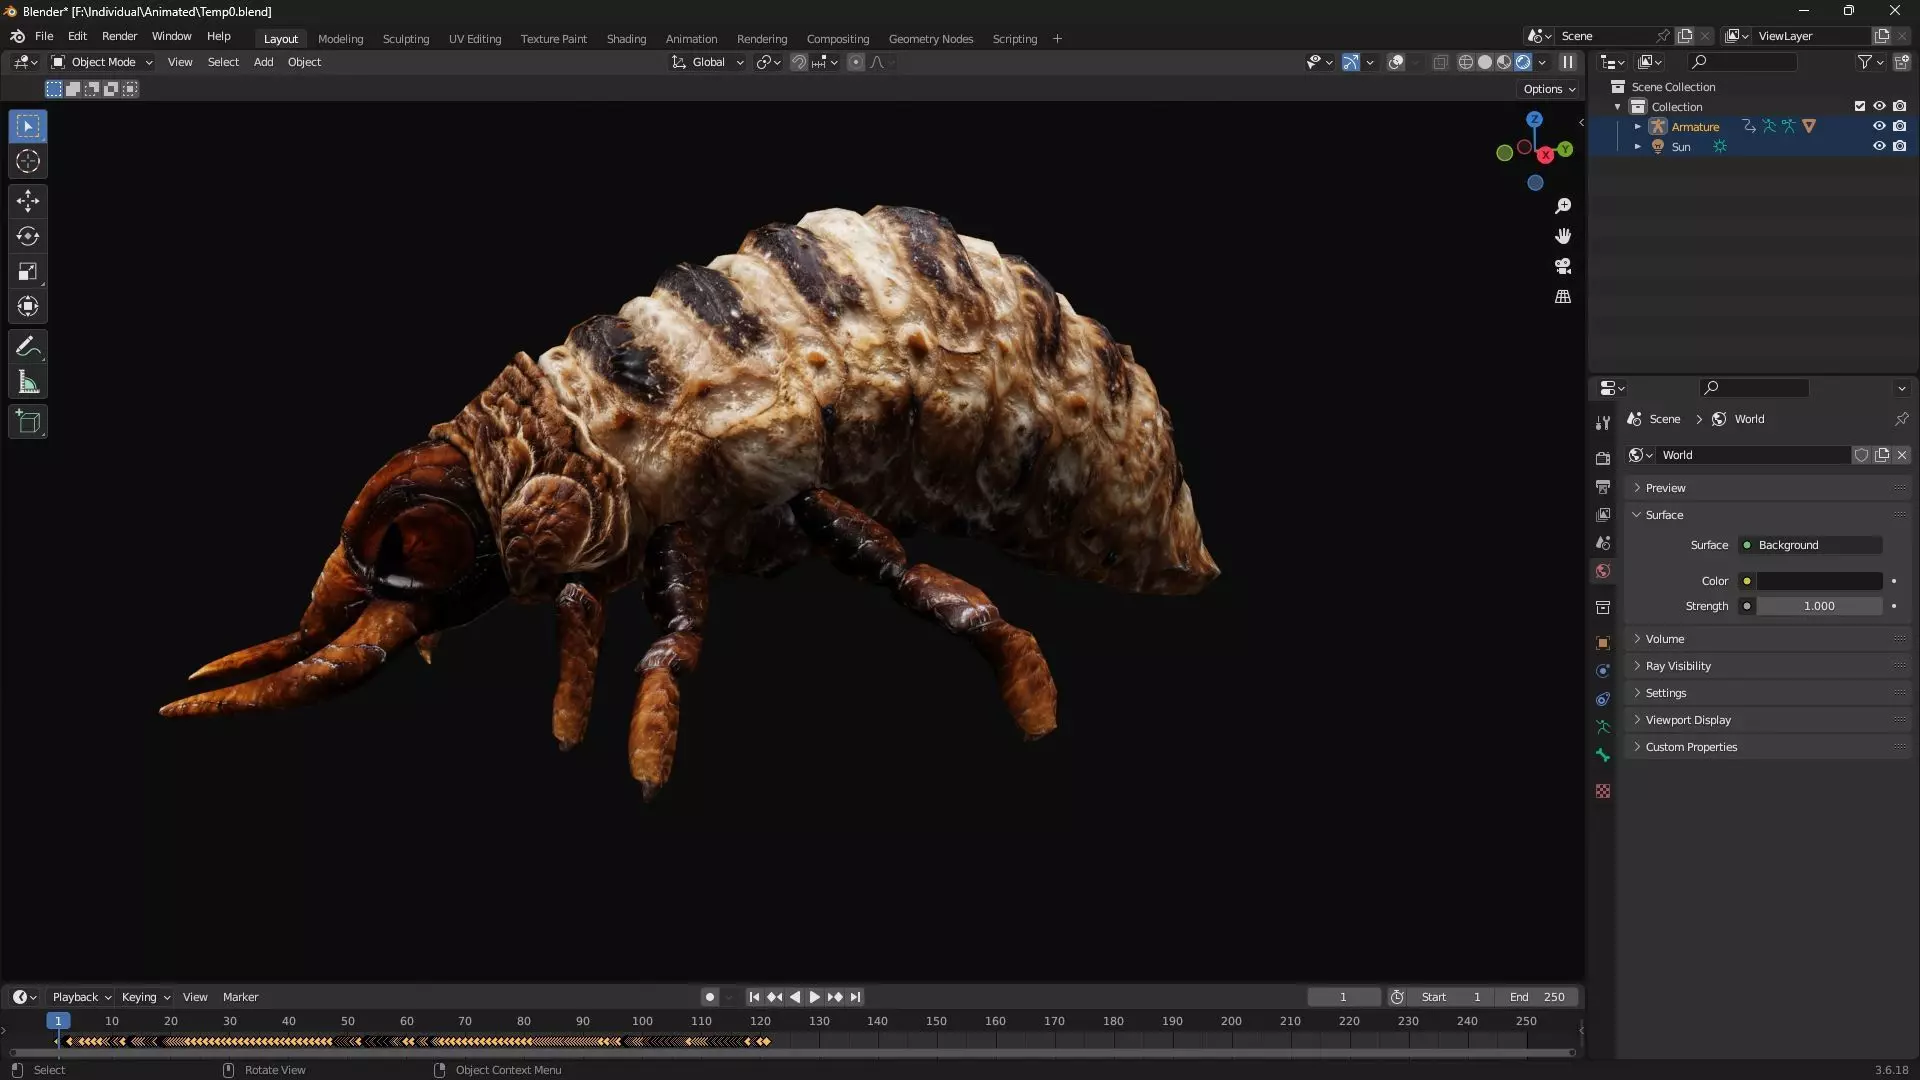This screenshot has height=1080, width=1920.
Task: Toggle auto keying record button
Action: [709, 997]
